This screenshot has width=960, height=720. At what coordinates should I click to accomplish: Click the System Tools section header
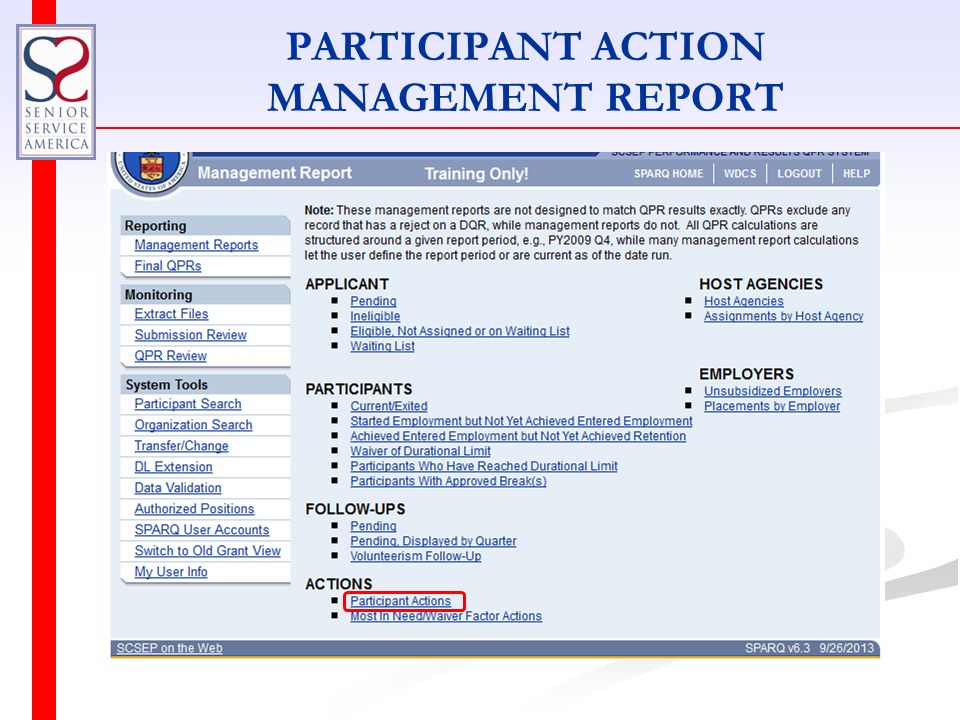(x=205, y=384)
